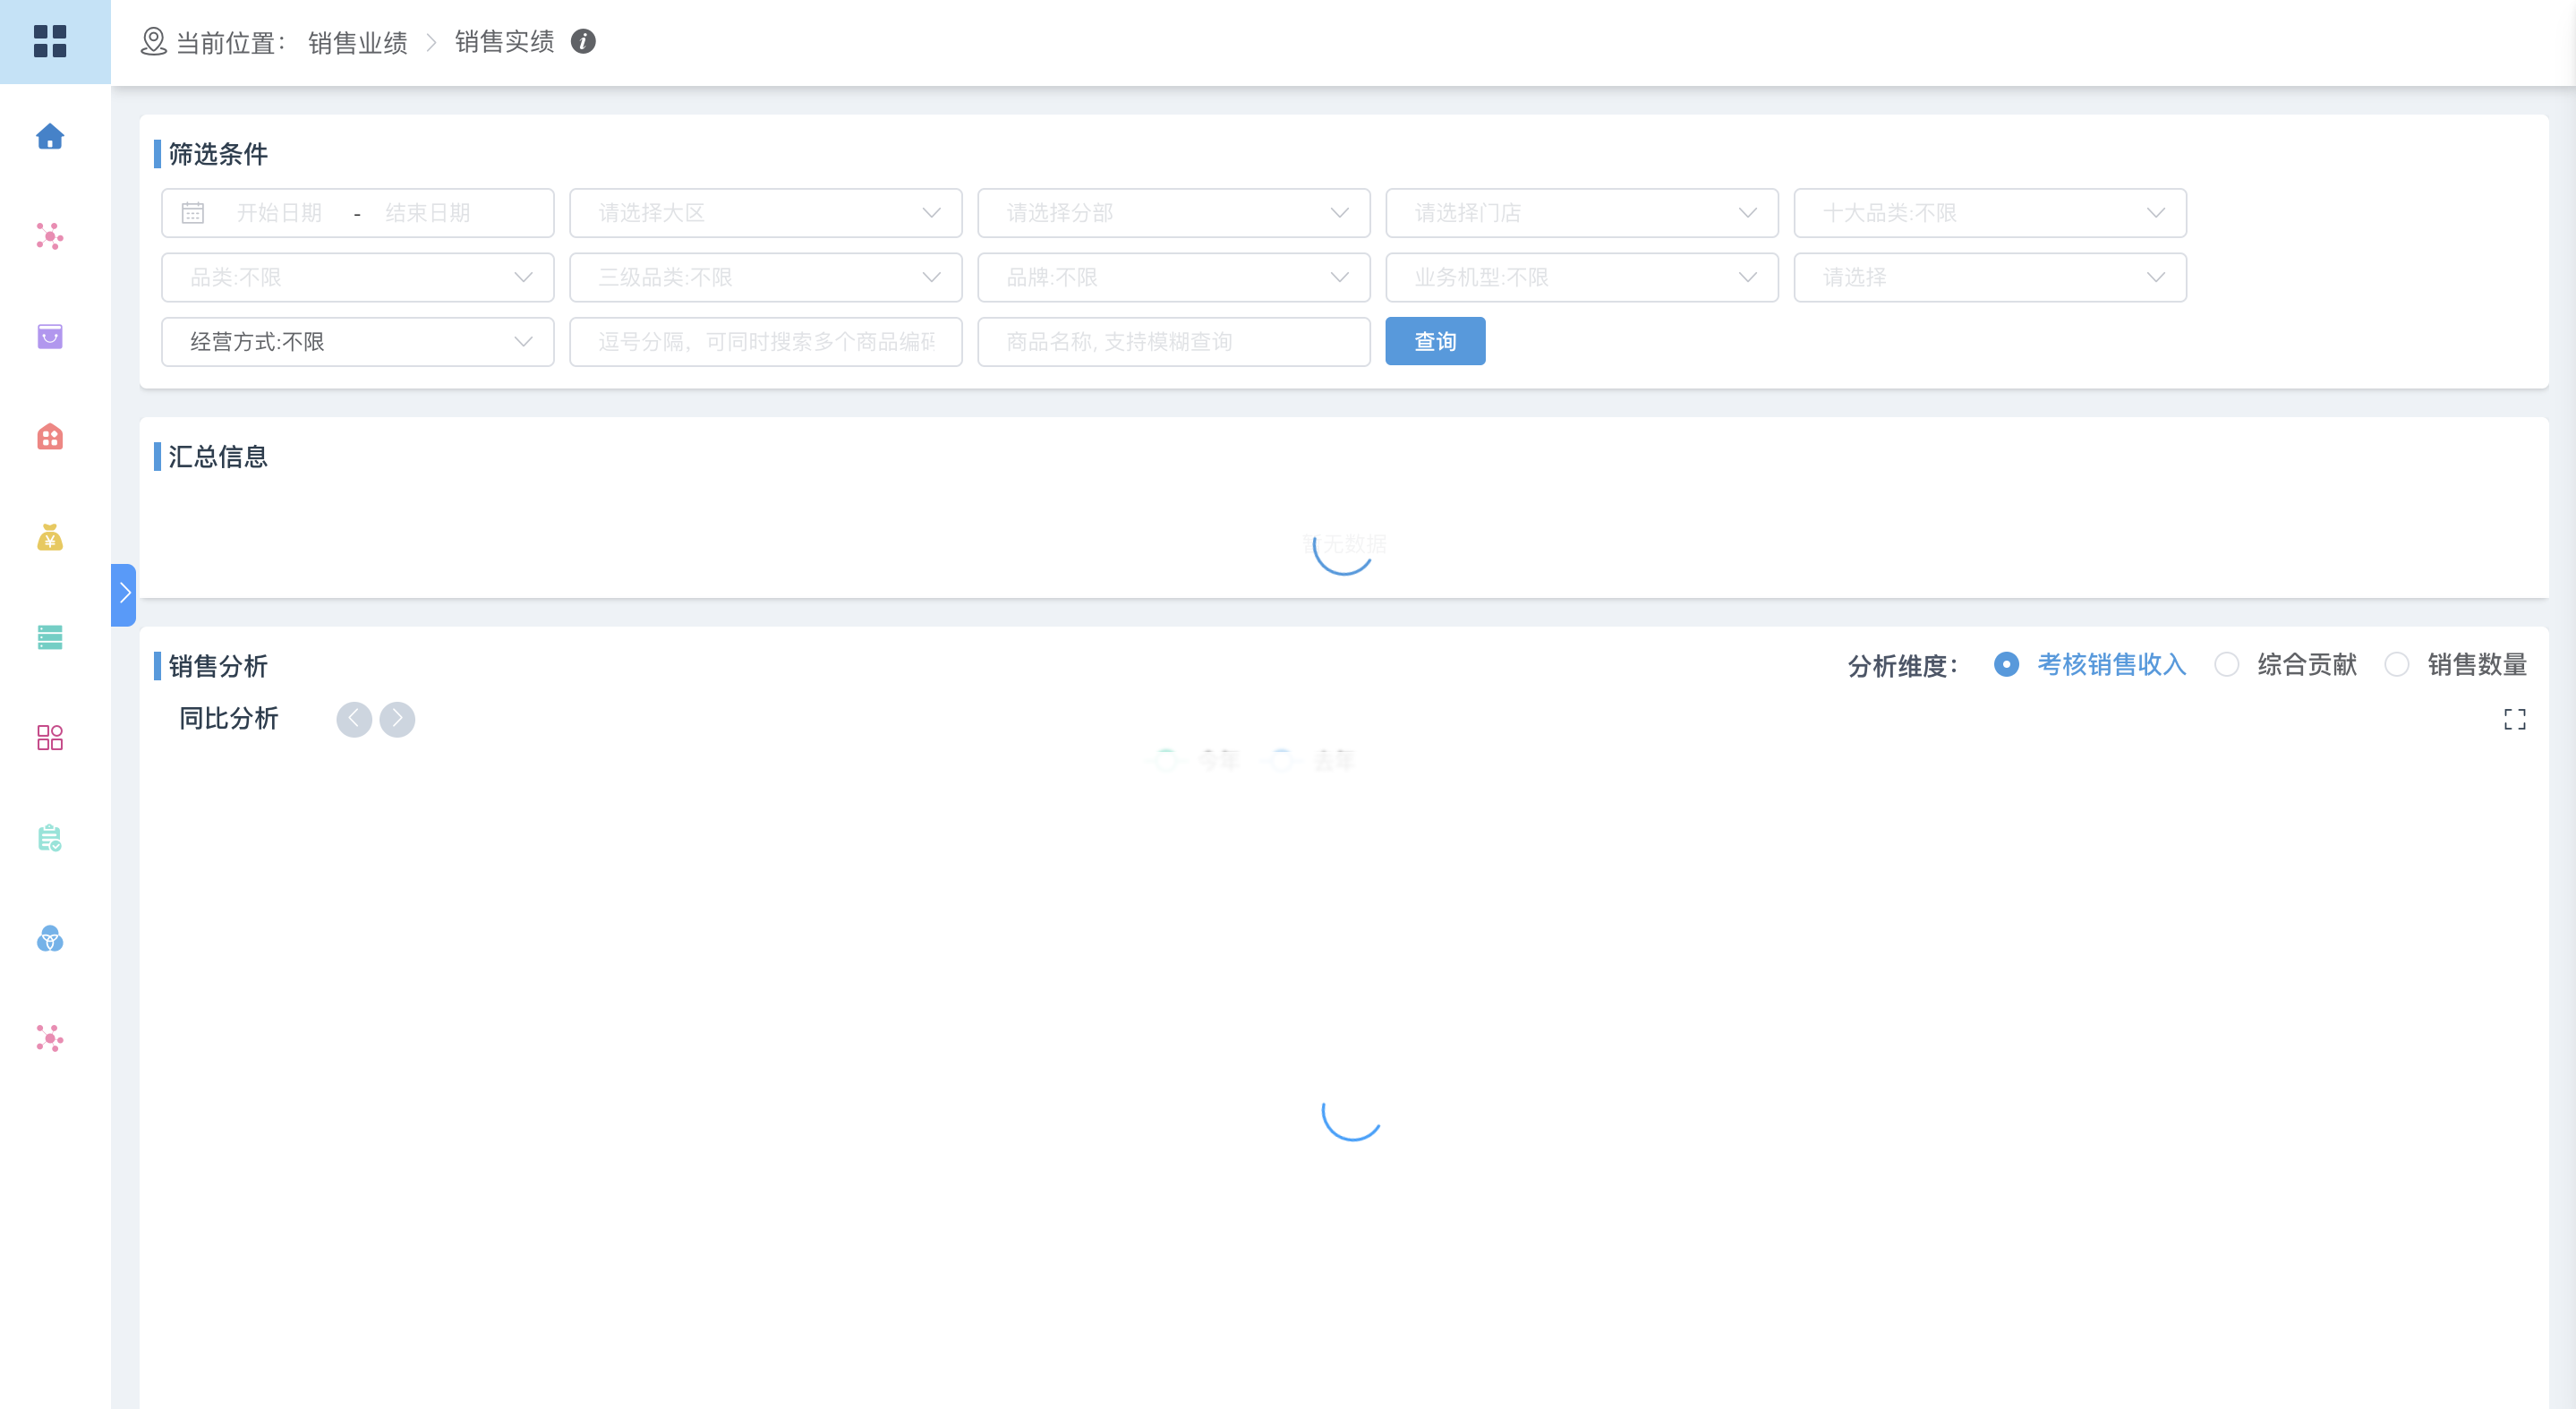2576x1409 pixels.
Task: Select the 销售数量 radio option
Action: 2396,665
